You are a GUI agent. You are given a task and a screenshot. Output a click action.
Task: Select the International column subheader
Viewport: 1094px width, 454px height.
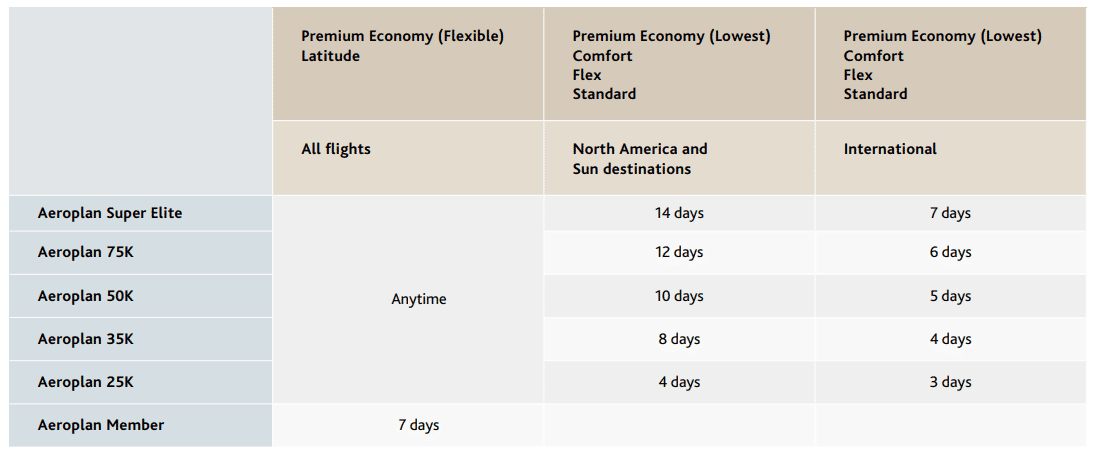click(x=890, y=149)
